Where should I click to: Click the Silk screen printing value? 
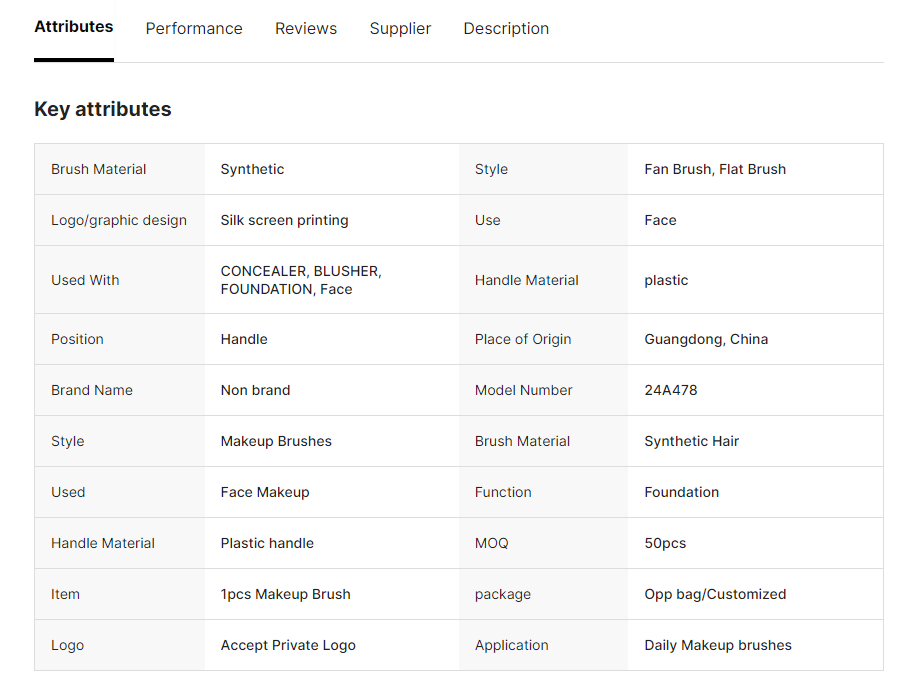point(284,220)
